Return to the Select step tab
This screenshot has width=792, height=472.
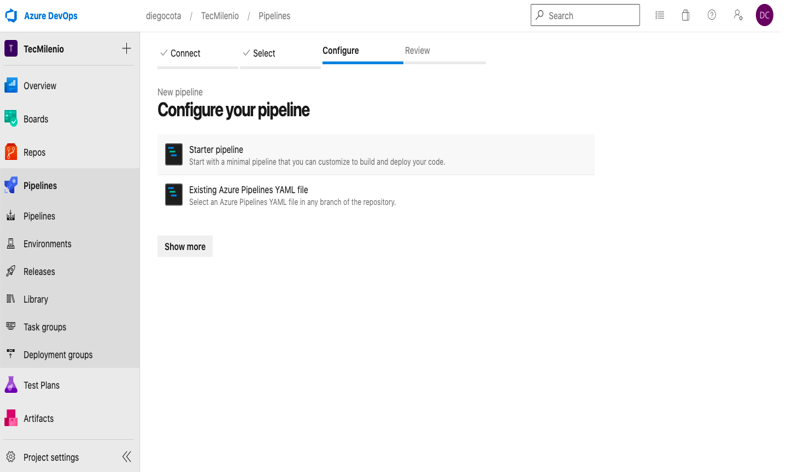click(280, 54)
